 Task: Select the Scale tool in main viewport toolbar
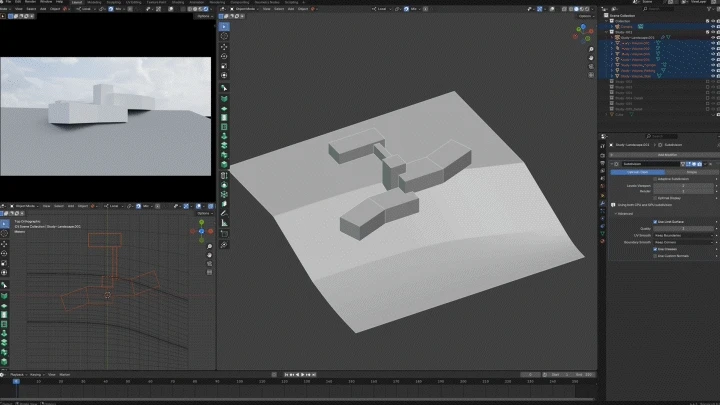(224, 66)
